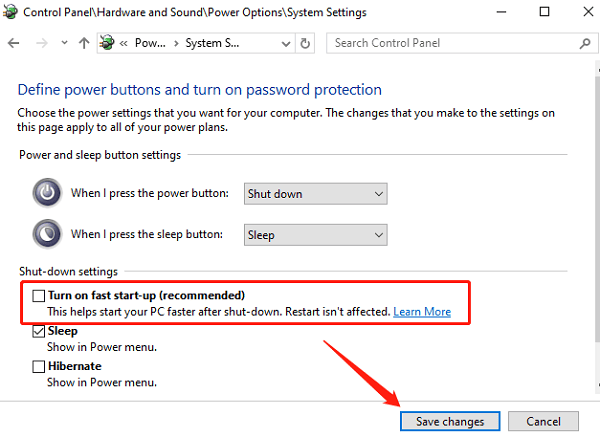Open the Learn More link
Viewport: 600px width, 437px height.
click(x=422, y=312)
